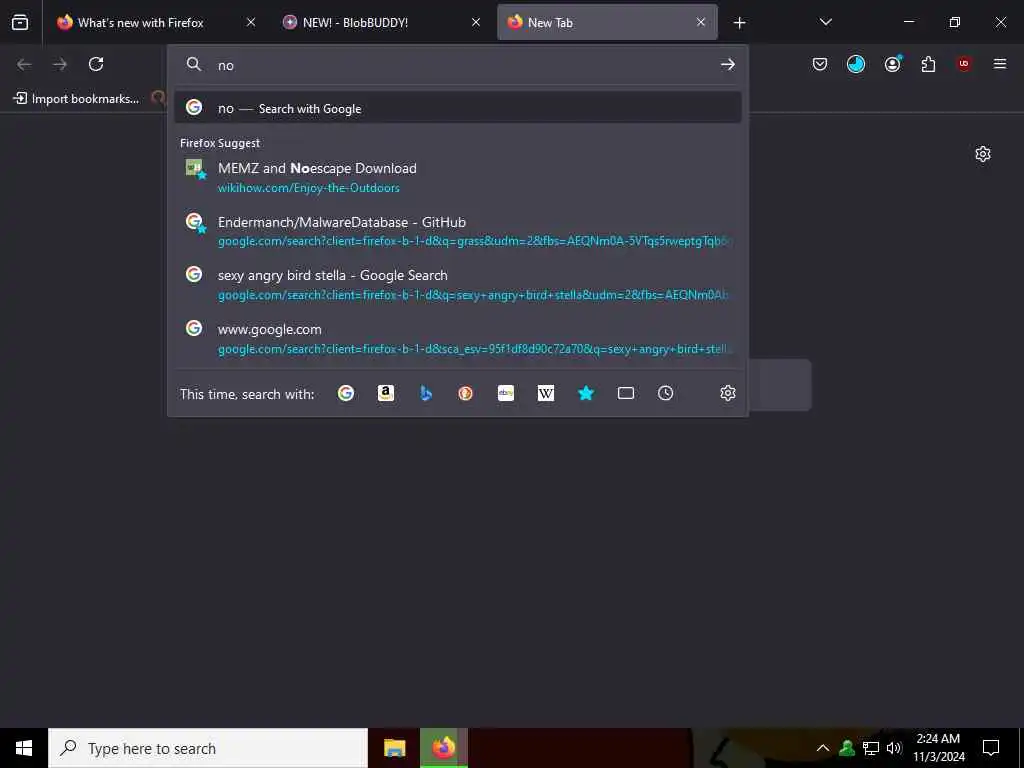1024x768 pixels.
Task: Open search settings gear in suggestion panel
Action: tap(728, 393)
